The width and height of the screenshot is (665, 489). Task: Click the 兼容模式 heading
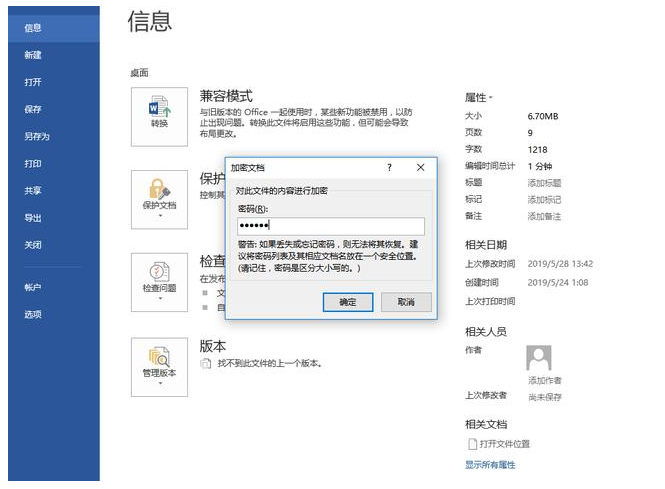click(226, 96)
